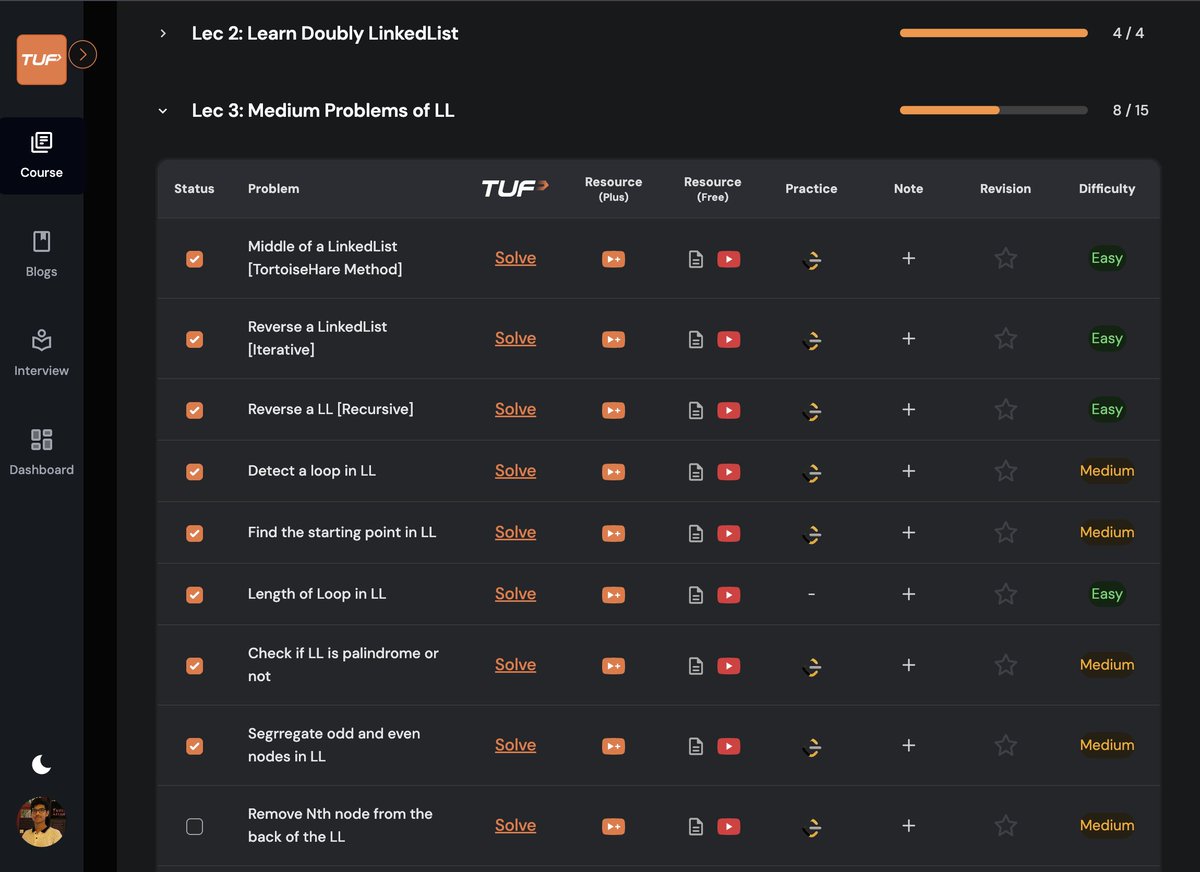1200x872 pixels.
Task: Uncheck Length of Loop in LL checkbox
Action: tap(195, 594)
